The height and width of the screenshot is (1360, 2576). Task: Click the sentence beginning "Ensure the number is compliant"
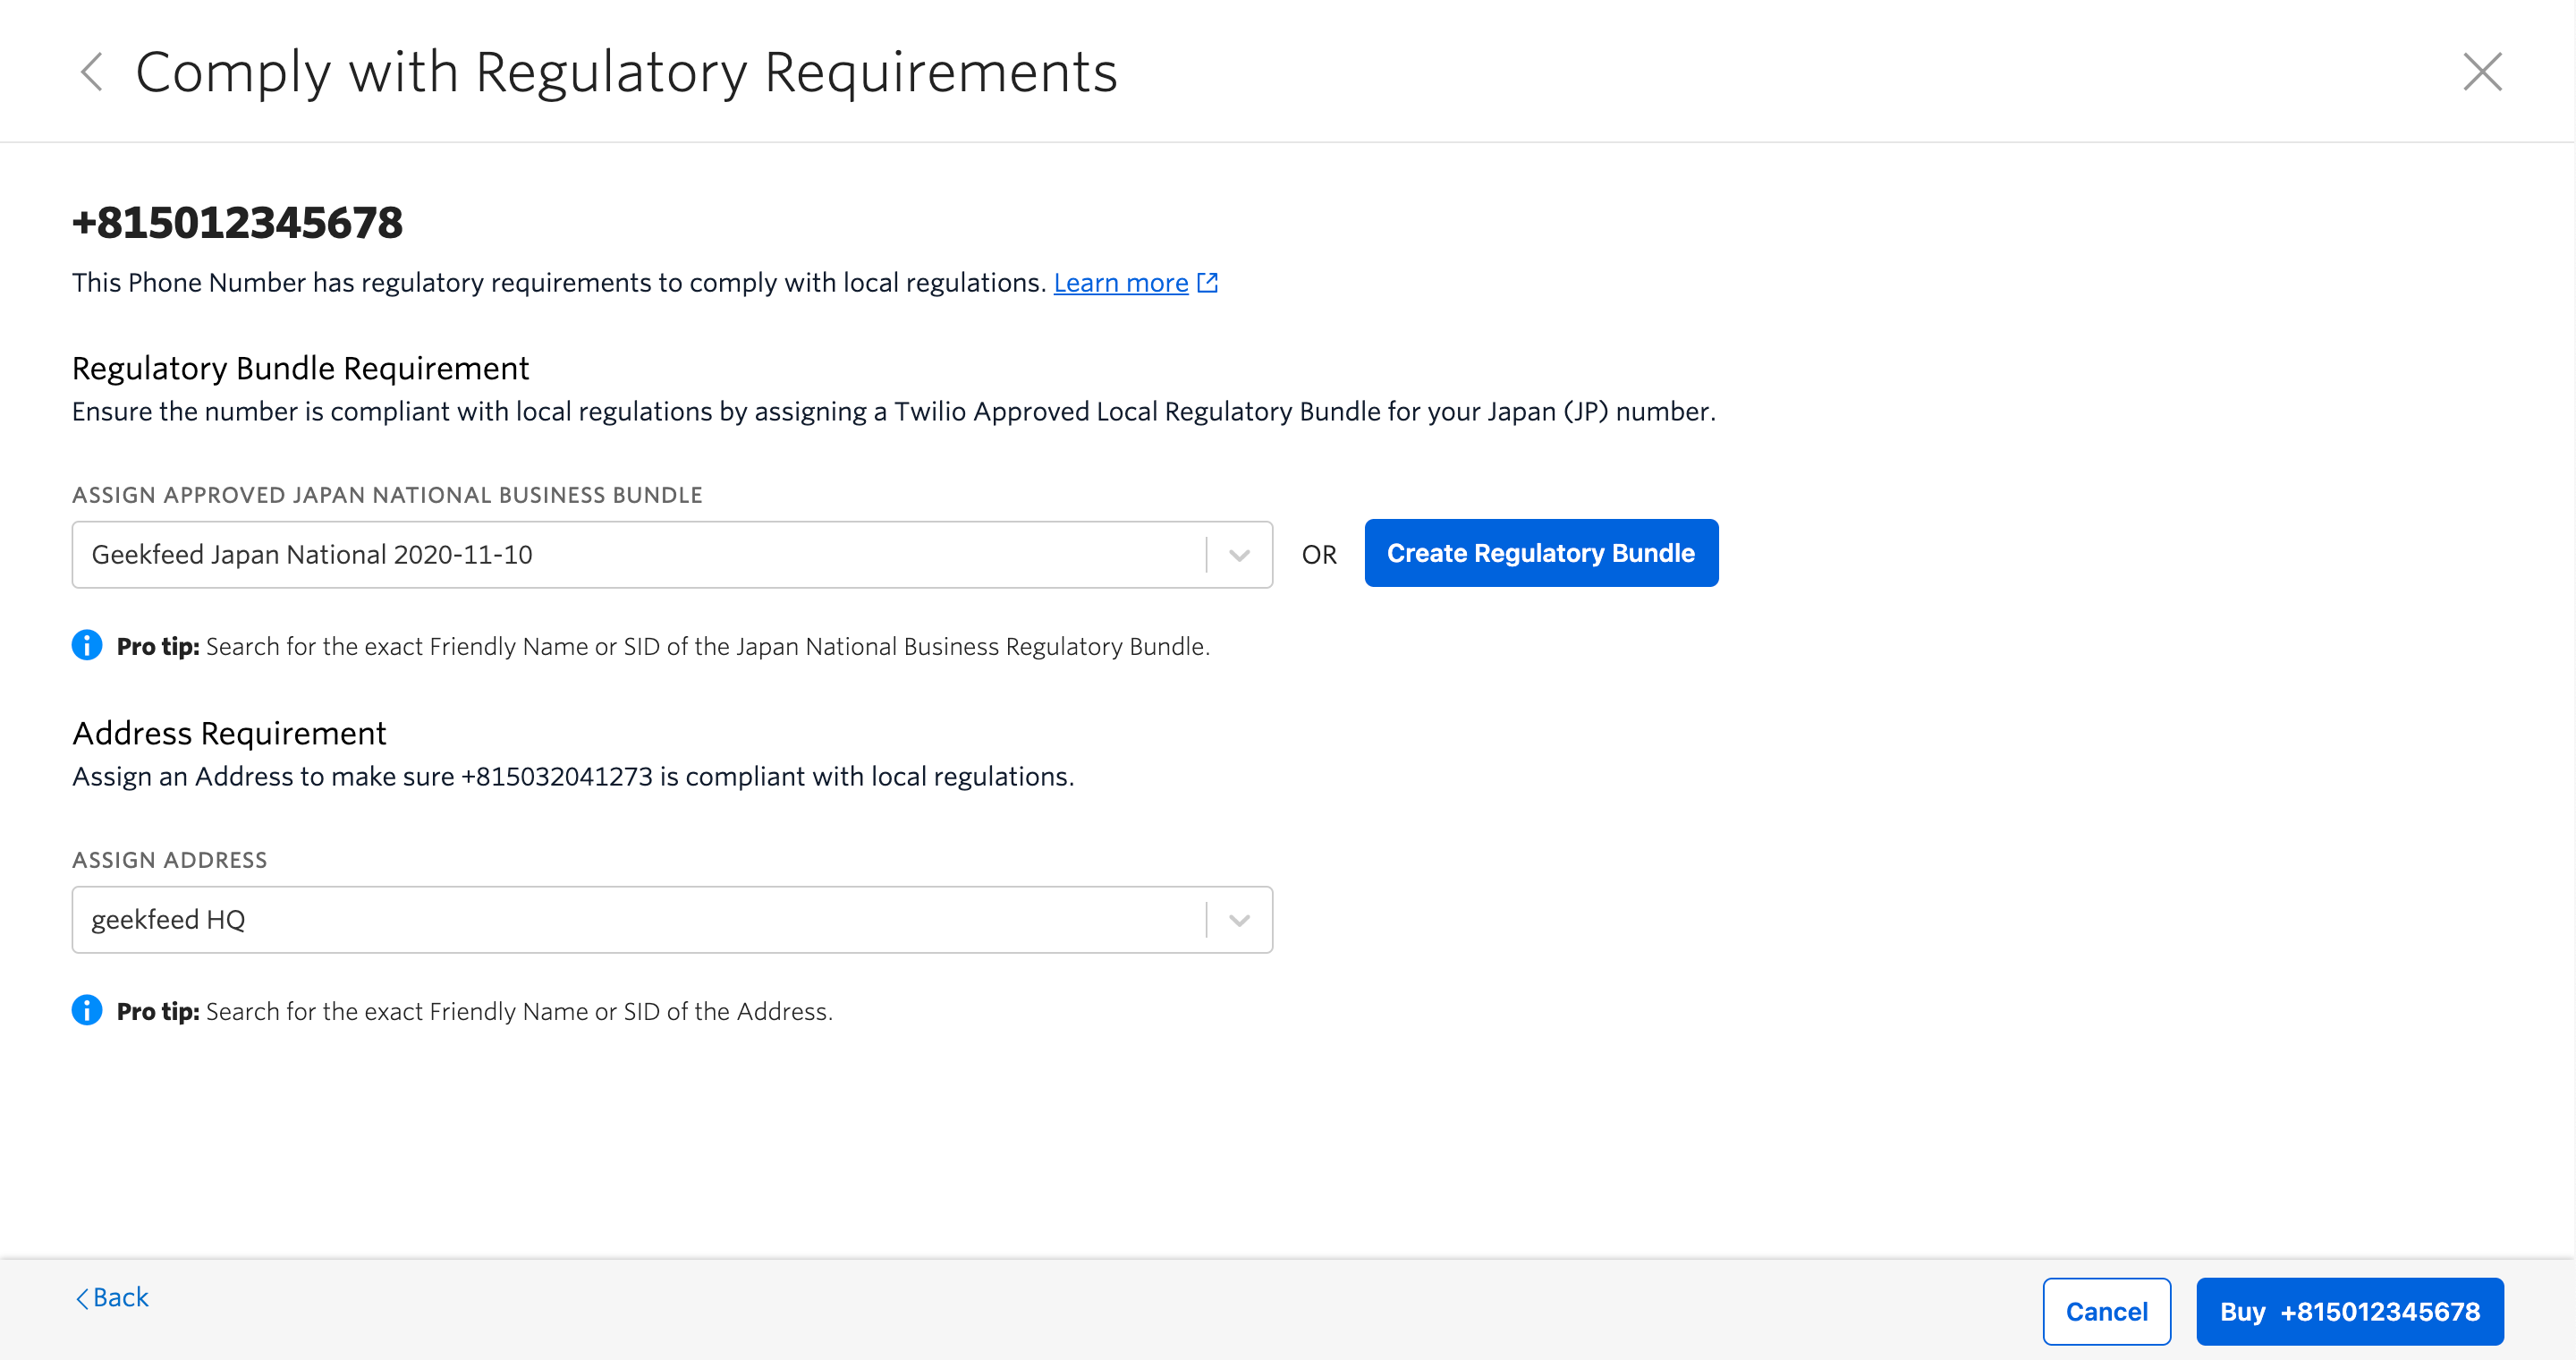click(x=893, y=411)
